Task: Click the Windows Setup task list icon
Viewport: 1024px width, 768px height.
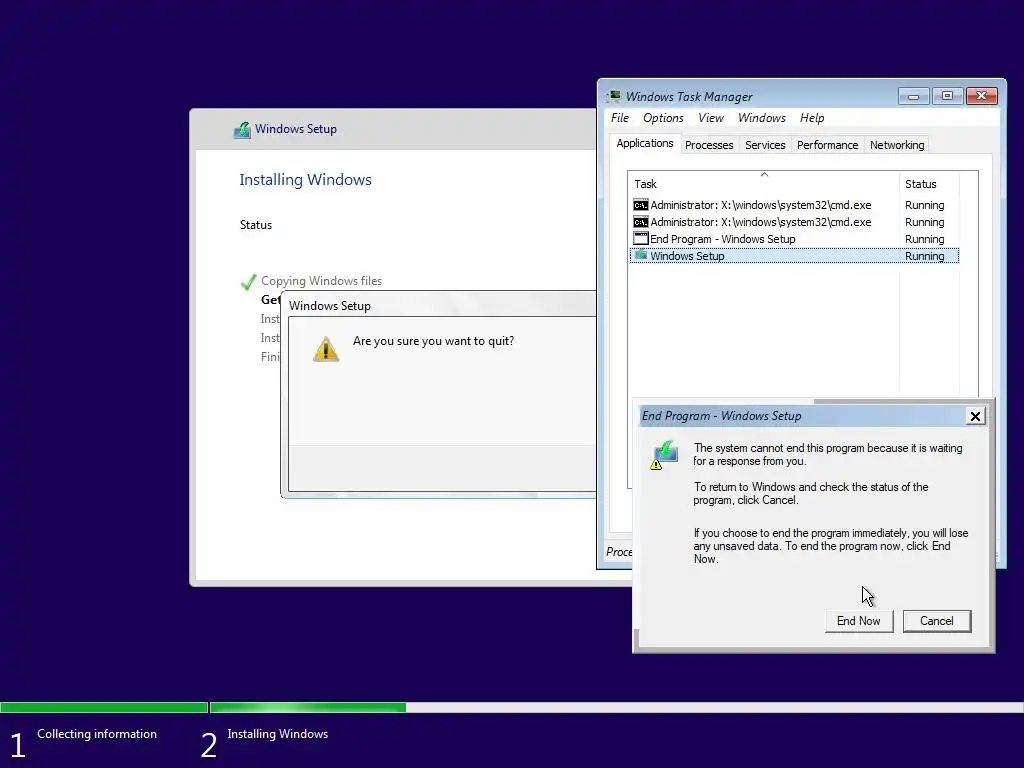Action: click(641, 255)
